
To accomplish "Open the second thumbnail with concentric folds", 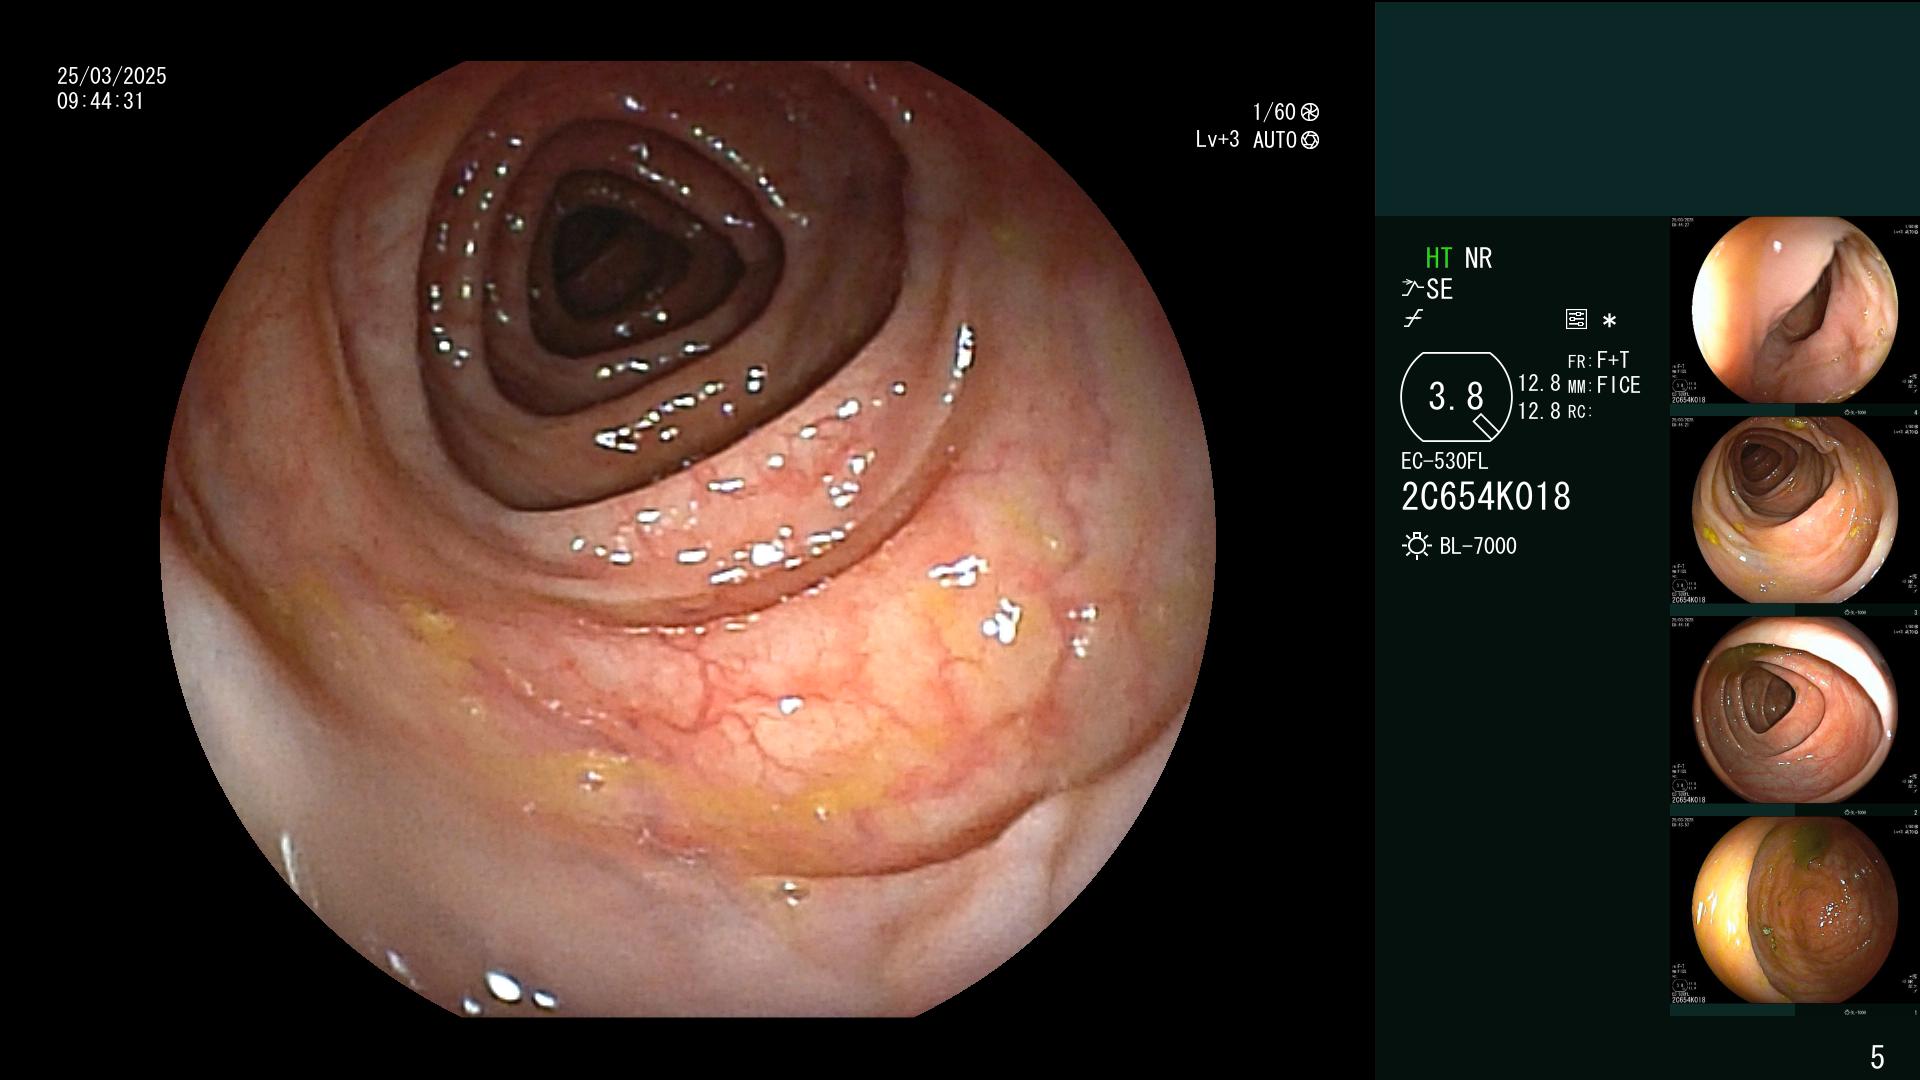I will tap(1794, 510).
